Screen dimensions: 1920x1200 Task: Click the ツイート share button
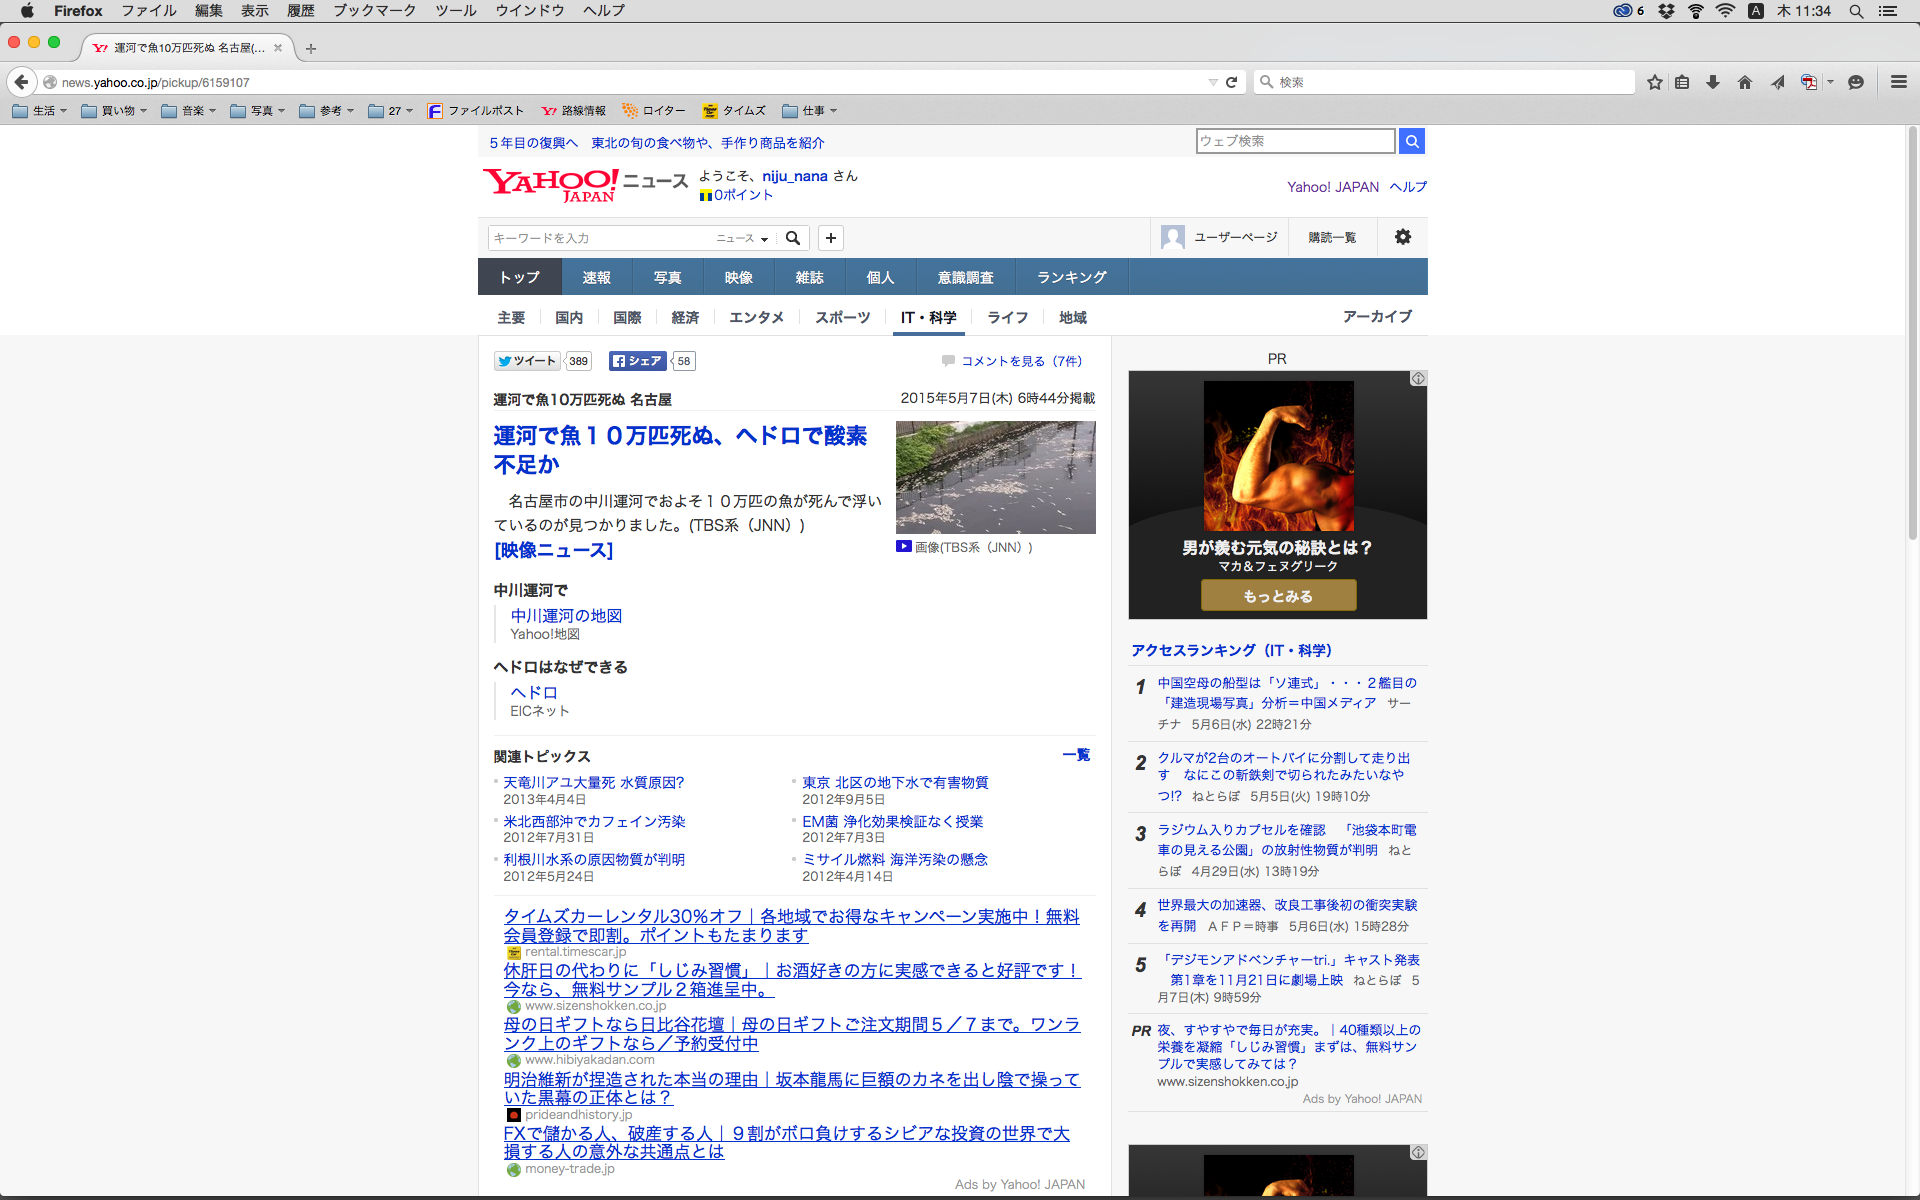[527, 361]
